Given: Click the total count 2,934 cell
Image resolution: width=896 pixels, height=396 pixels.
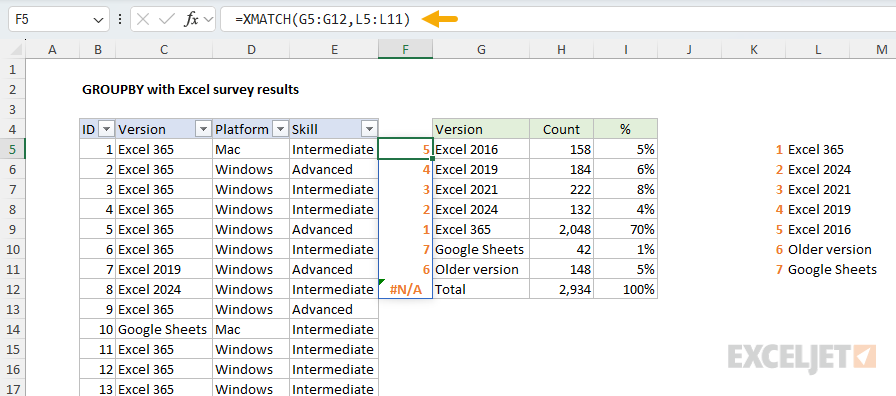Looking at the screenshot, I should pos(562,289).
